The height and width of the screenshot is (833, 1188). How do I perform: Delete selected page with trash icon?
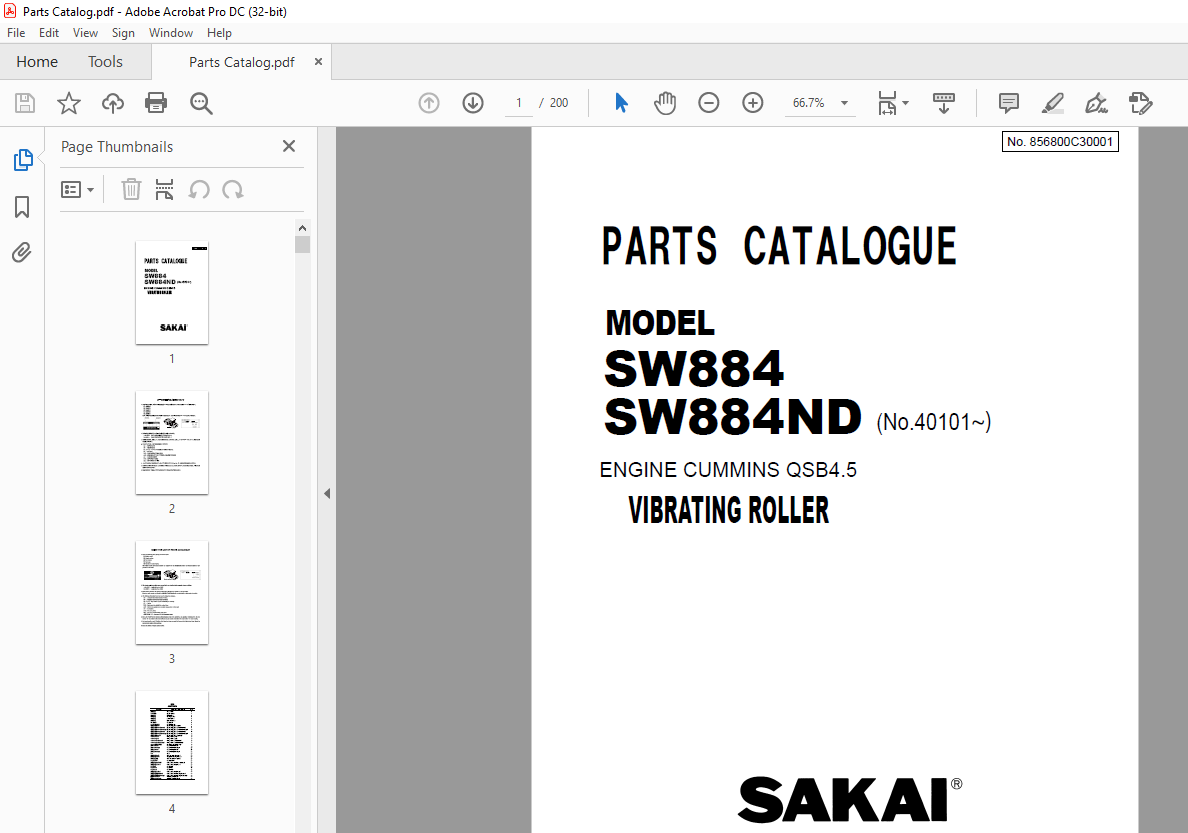click(131, 189)
